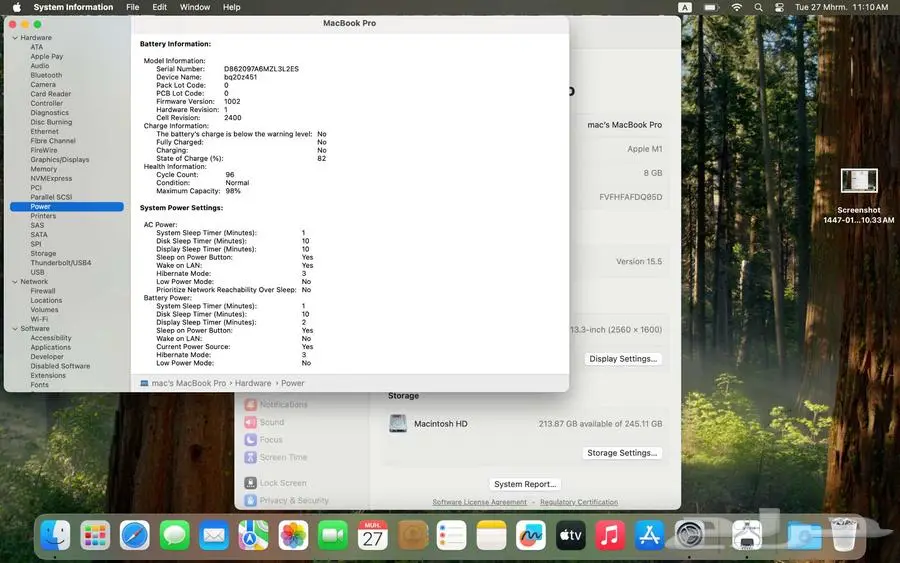Select Memory in the Hardware list
The image size is (900, 563).
(x=44, y=169)
